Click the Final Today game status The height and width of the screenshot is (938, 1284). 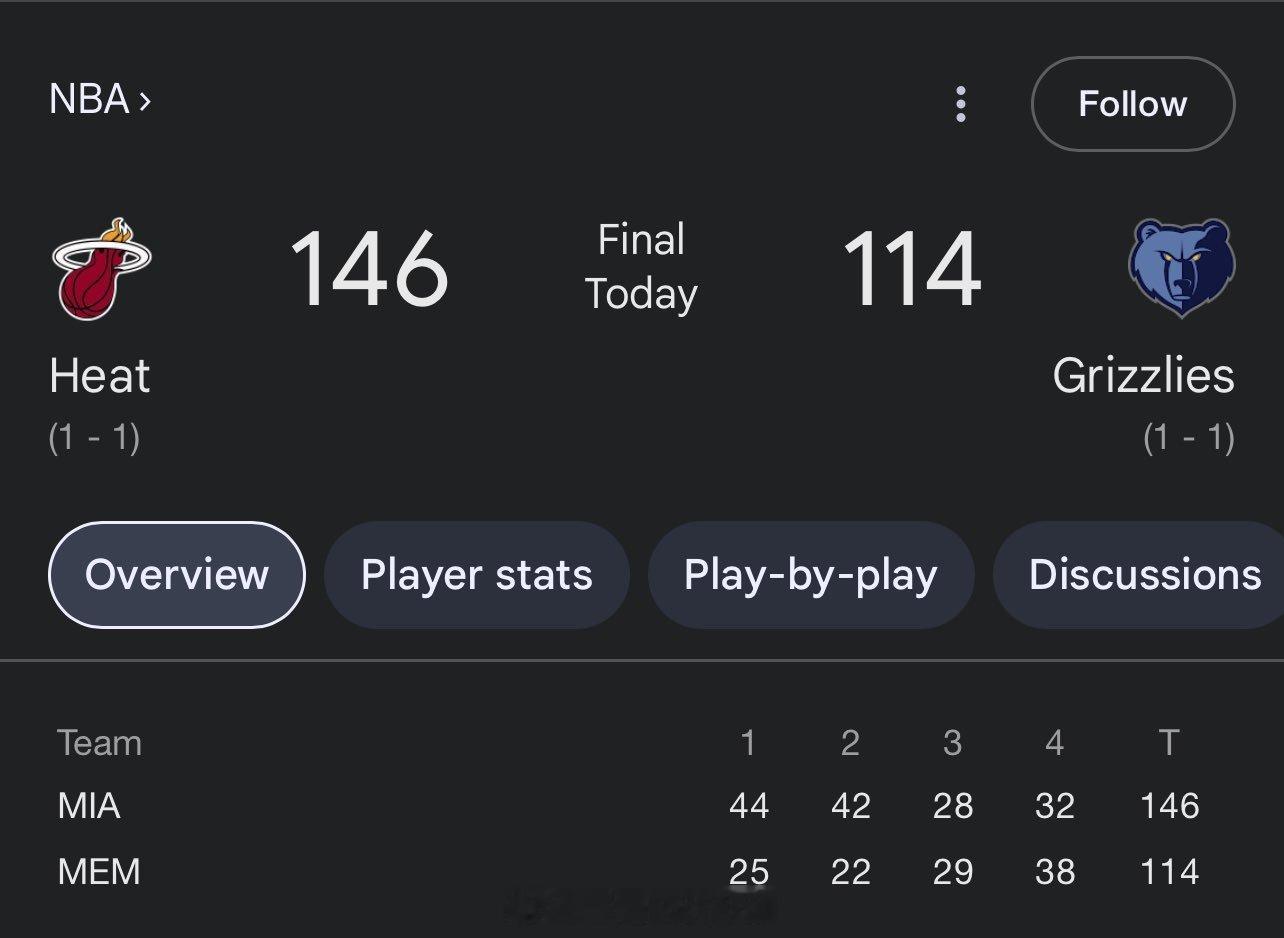[641, 267]
